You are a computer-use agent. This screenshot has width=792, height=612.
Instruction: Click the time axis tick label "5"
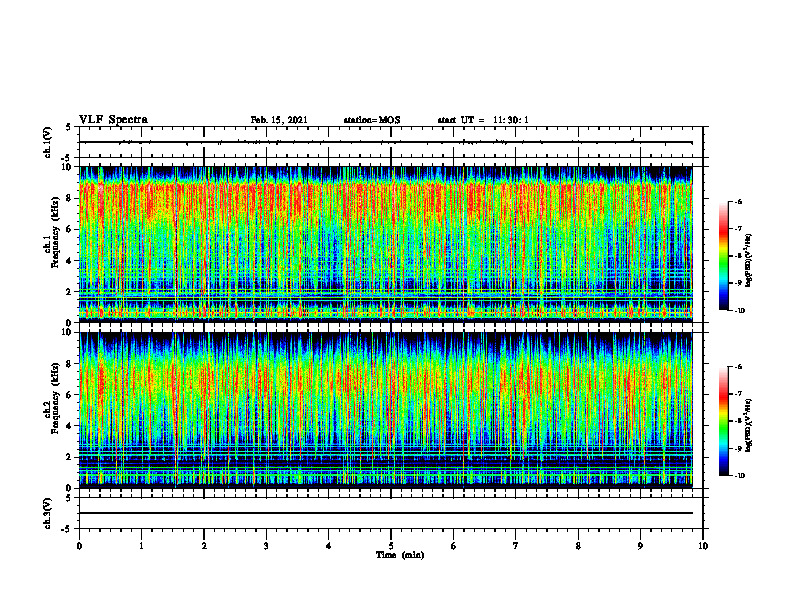point(391,546)
